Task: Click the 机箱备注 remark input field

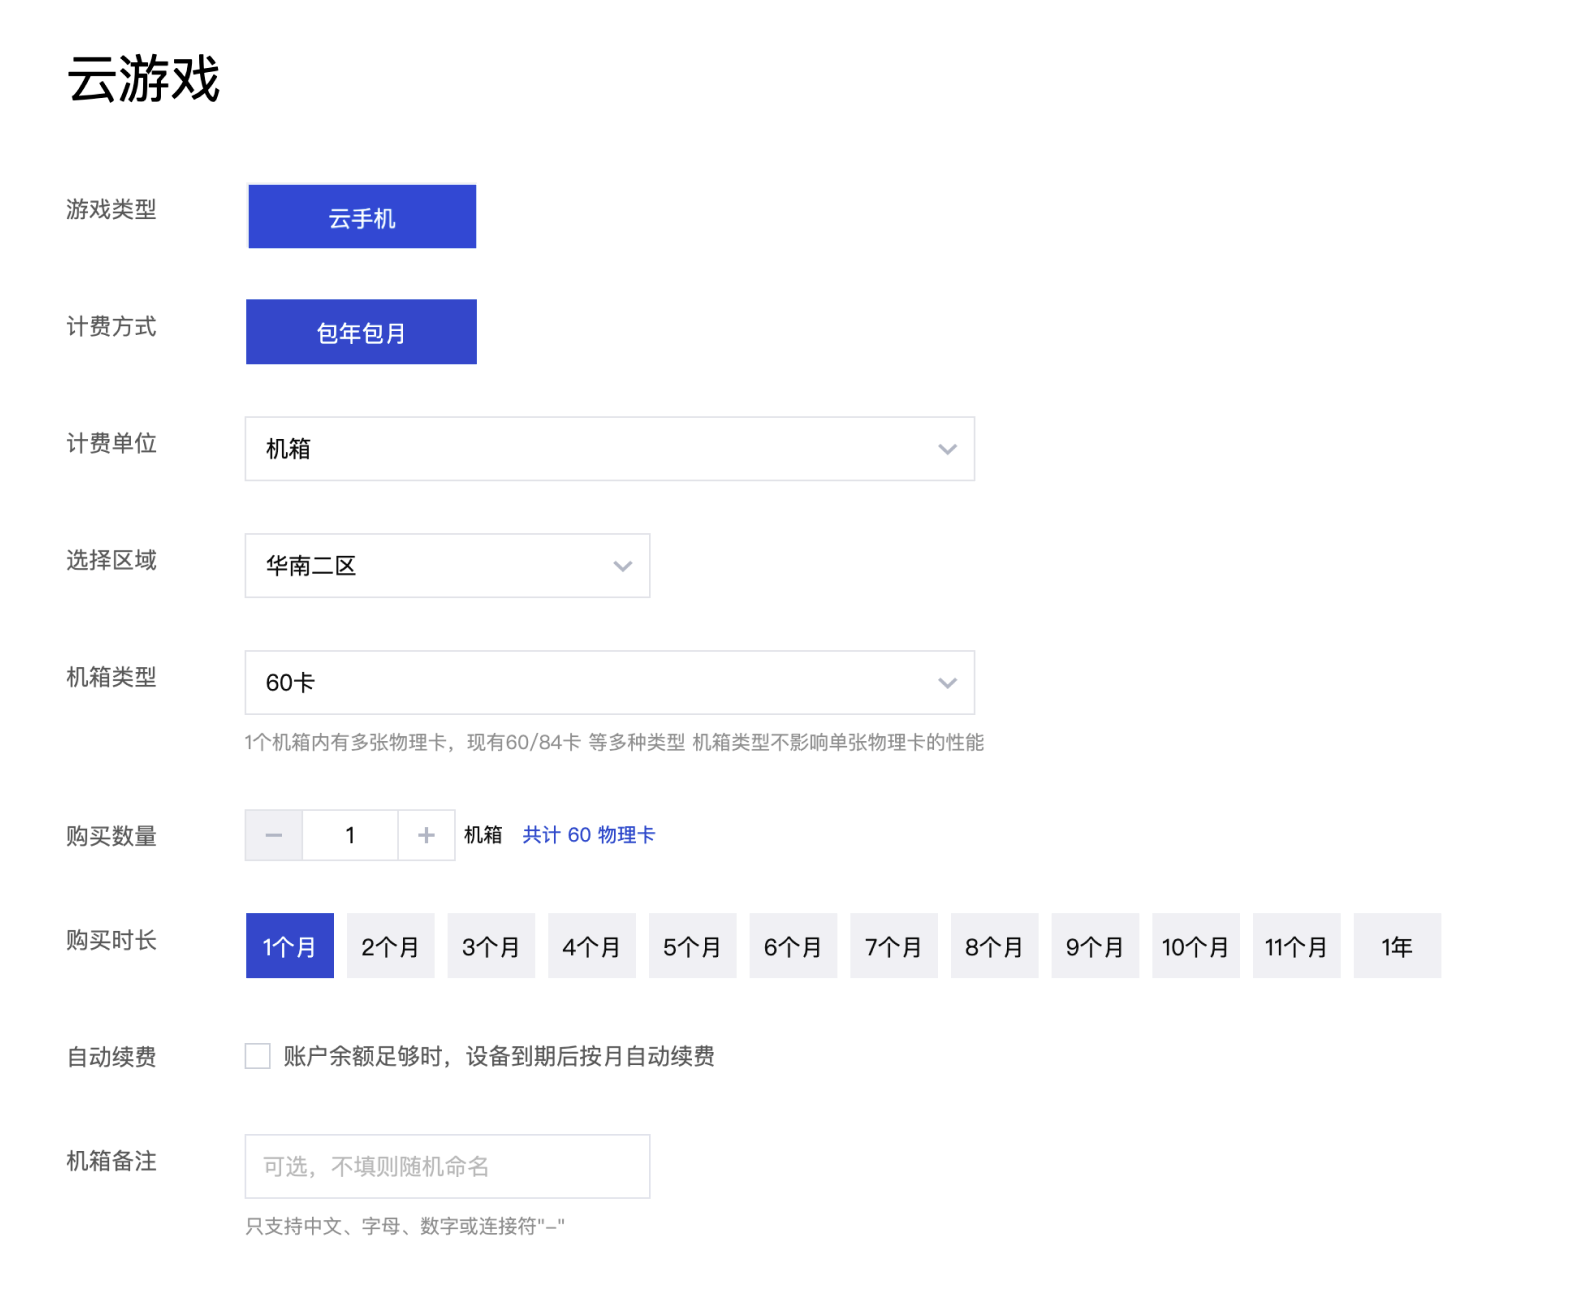Action: click(447, 1166)
